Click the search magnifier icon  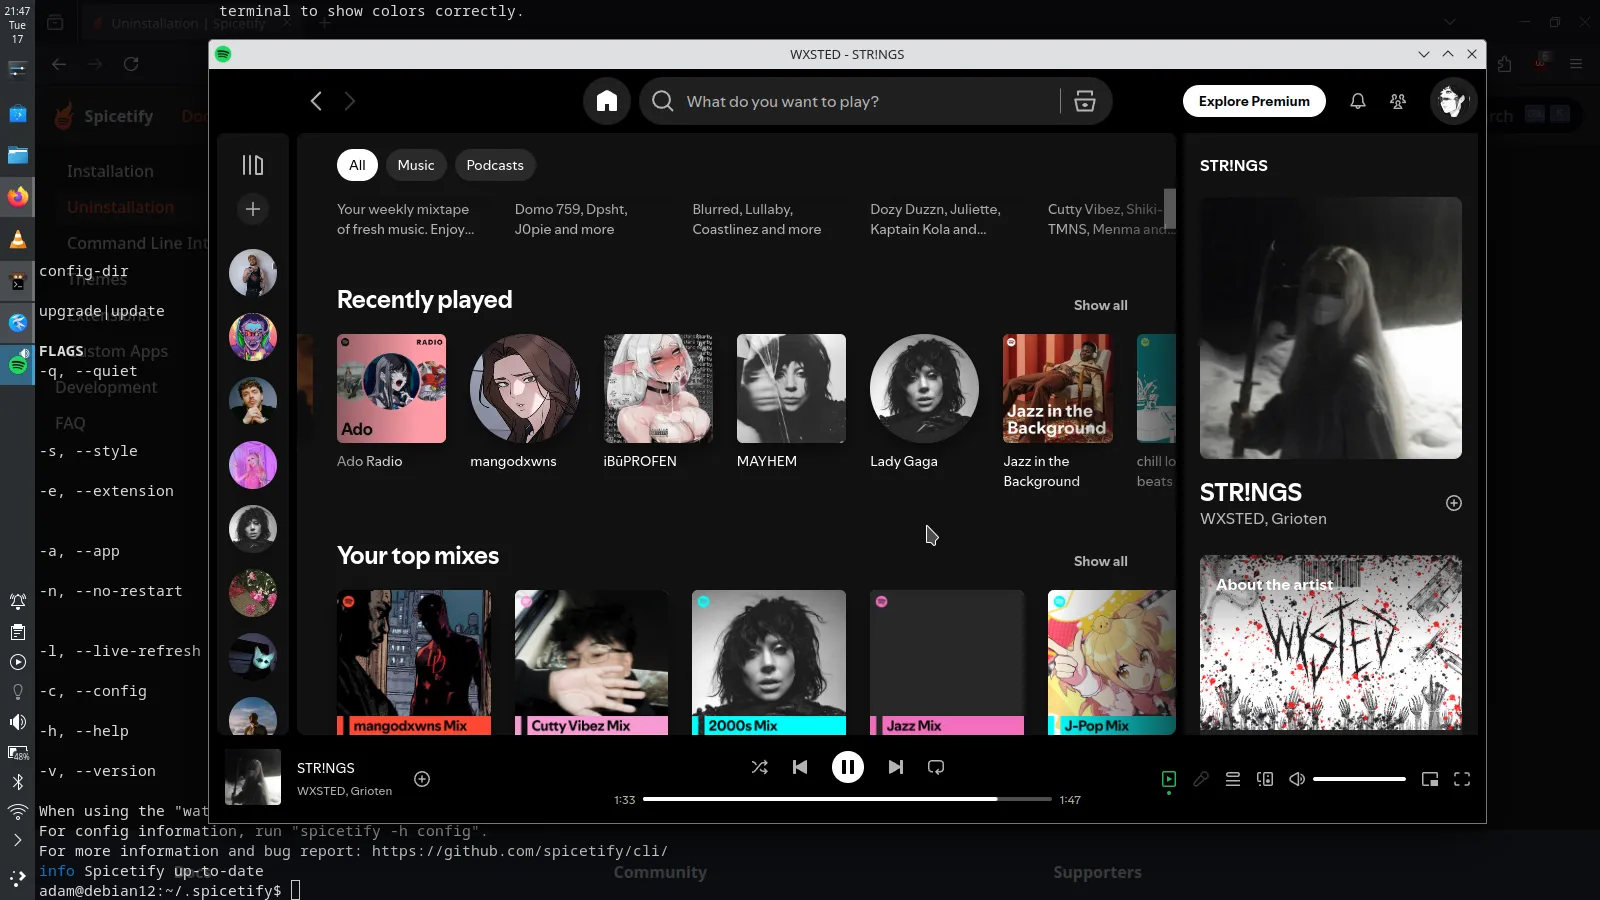point(662,101)
